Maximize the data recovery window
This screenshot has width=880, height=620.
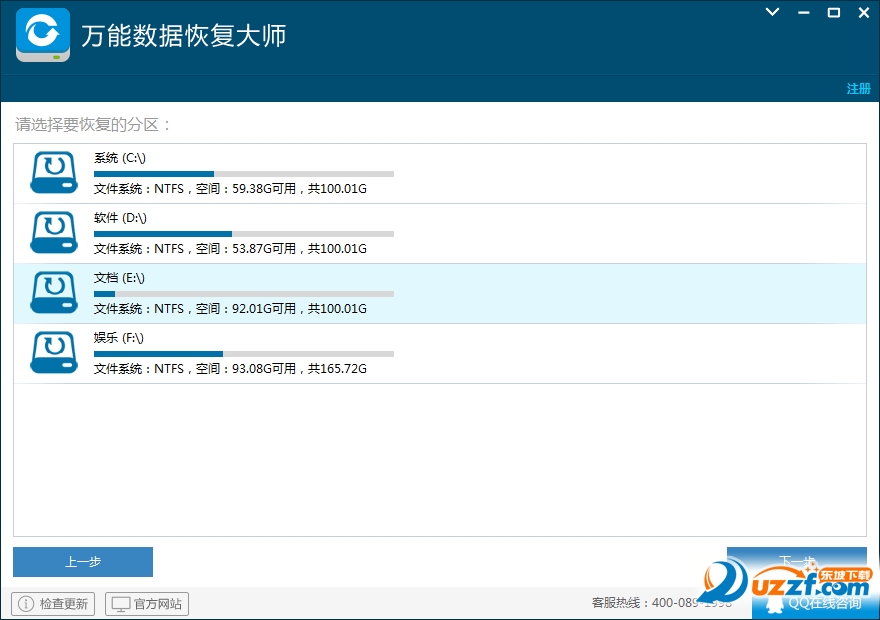(834, 12)
